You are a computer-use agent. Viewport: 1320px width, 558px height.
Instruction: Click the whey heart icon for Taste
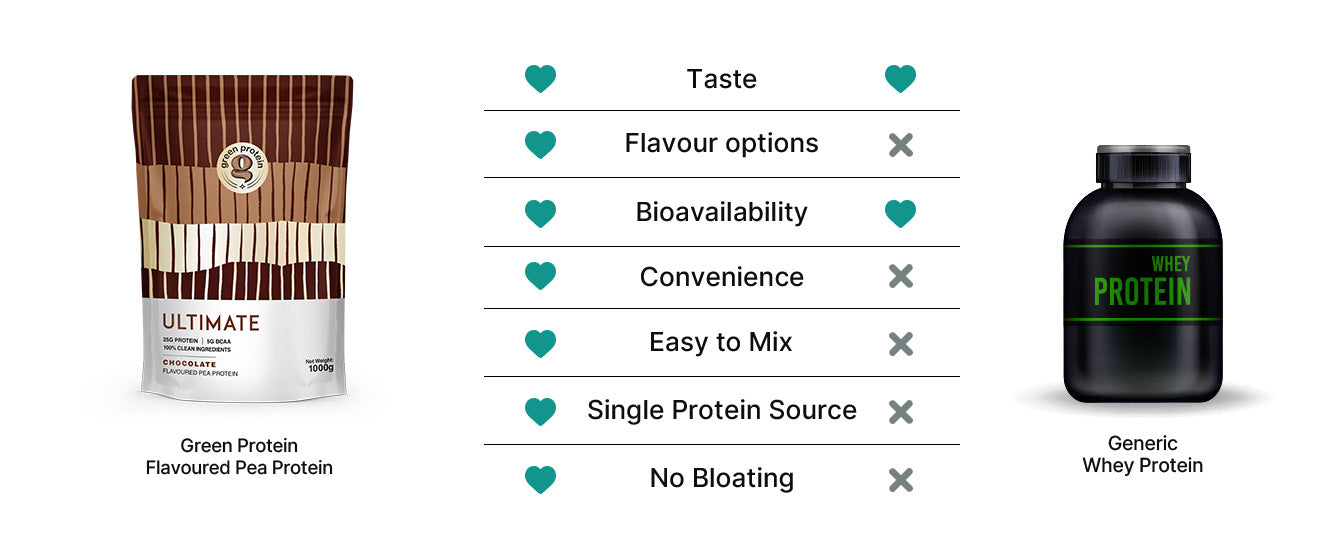(x=900, y=79)
